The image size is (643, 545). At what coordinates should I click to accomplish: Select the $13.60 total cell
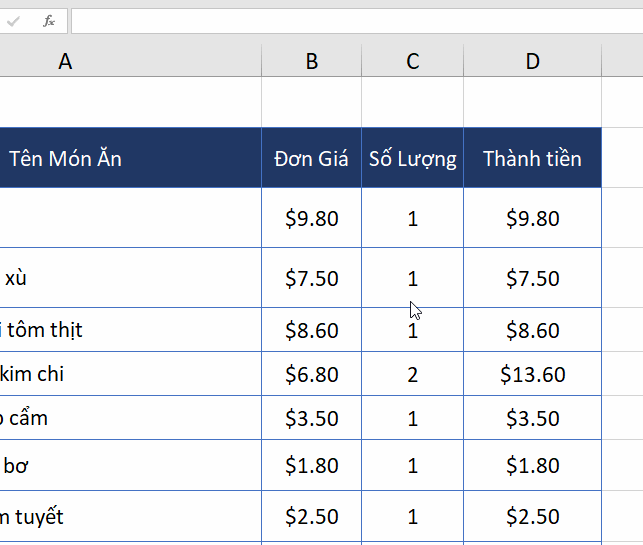tap(533, 374)
